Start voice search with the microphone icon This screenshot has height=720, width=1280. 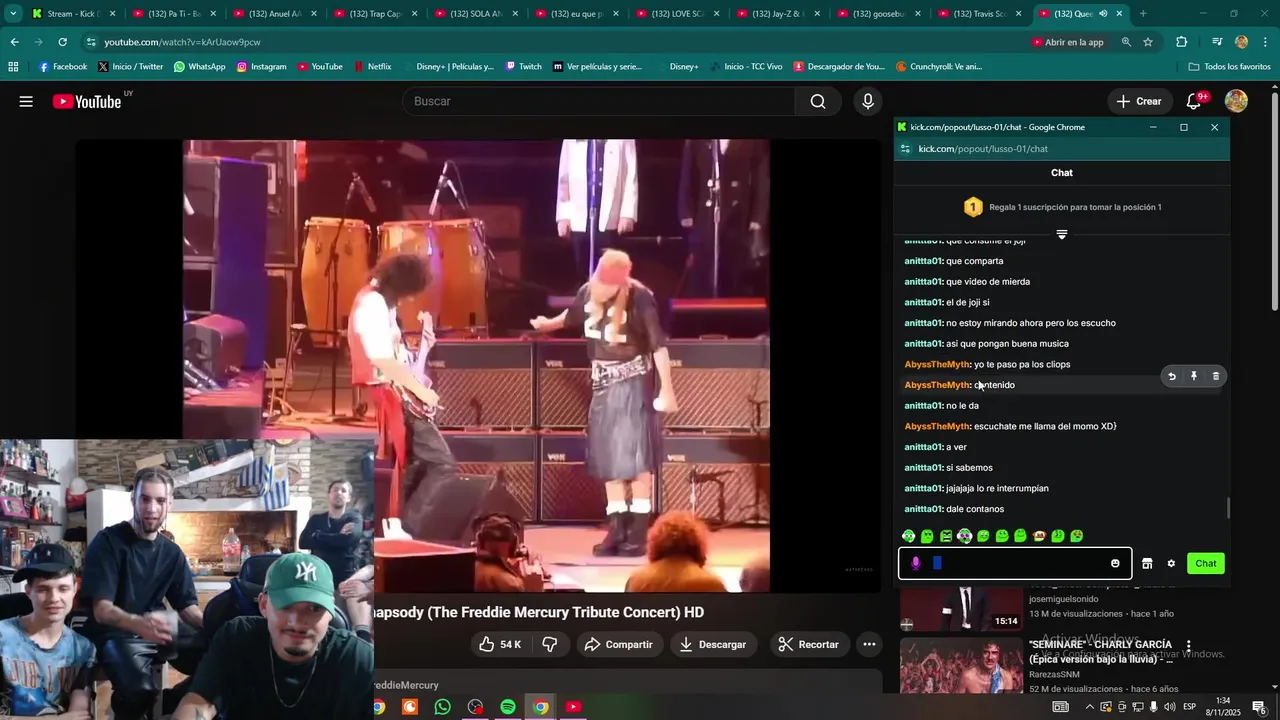(x=868, y=101)
